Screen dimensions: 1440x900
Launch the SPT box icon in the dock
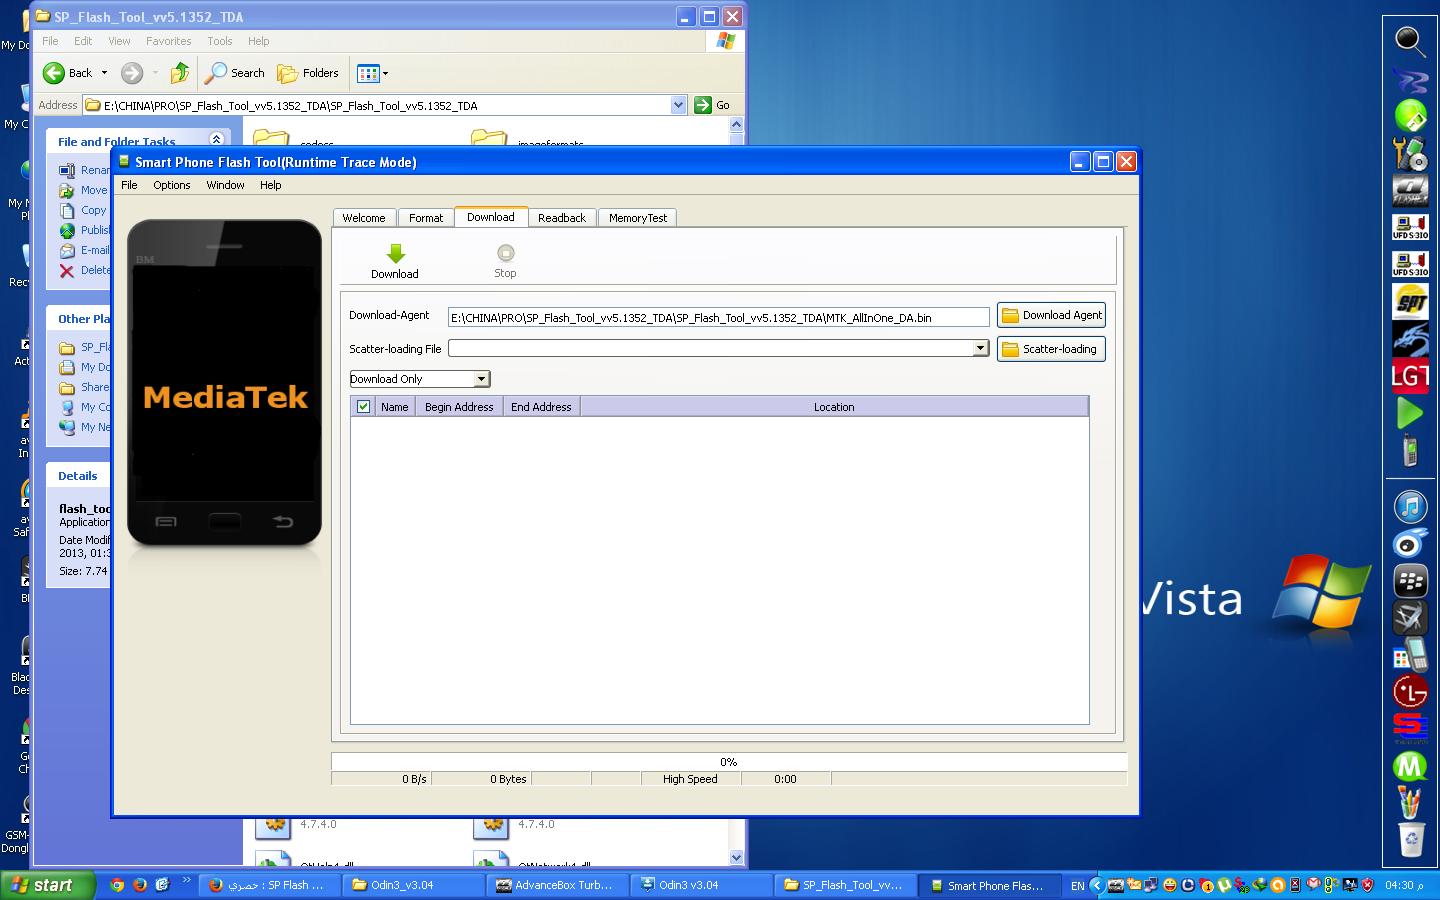pyautogui.click(x=1410, y=301)
